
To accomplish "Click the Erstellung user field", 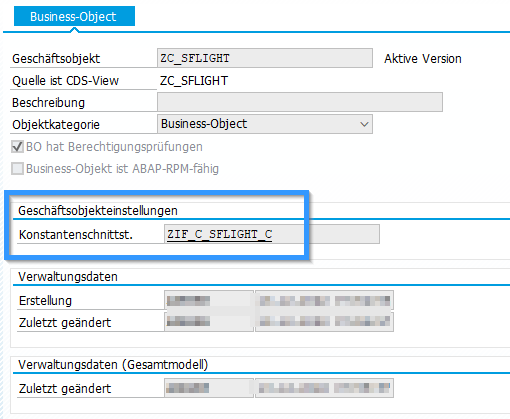I will click(209, 301).
